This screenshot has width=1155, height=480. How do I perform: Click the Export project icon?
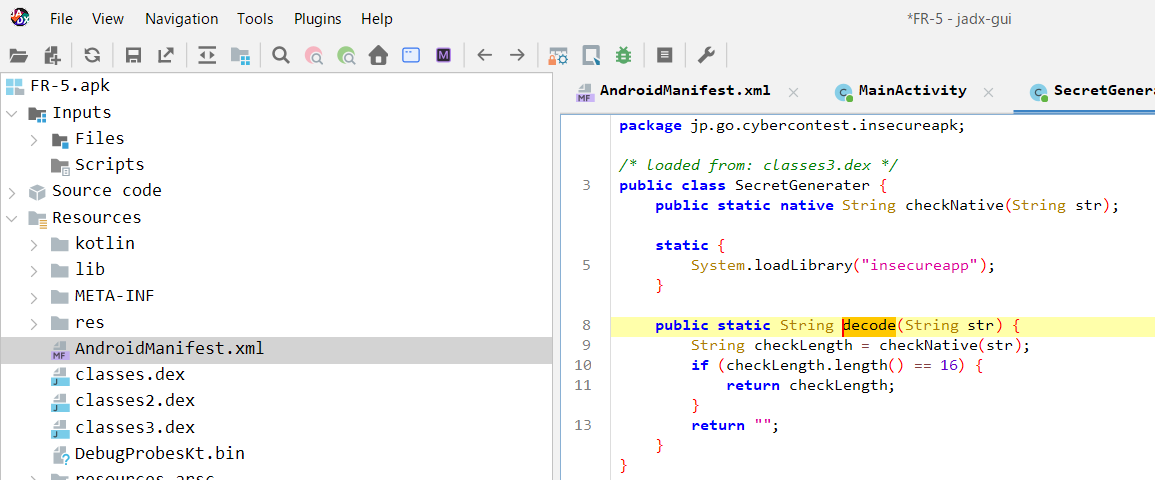point(166,54)
